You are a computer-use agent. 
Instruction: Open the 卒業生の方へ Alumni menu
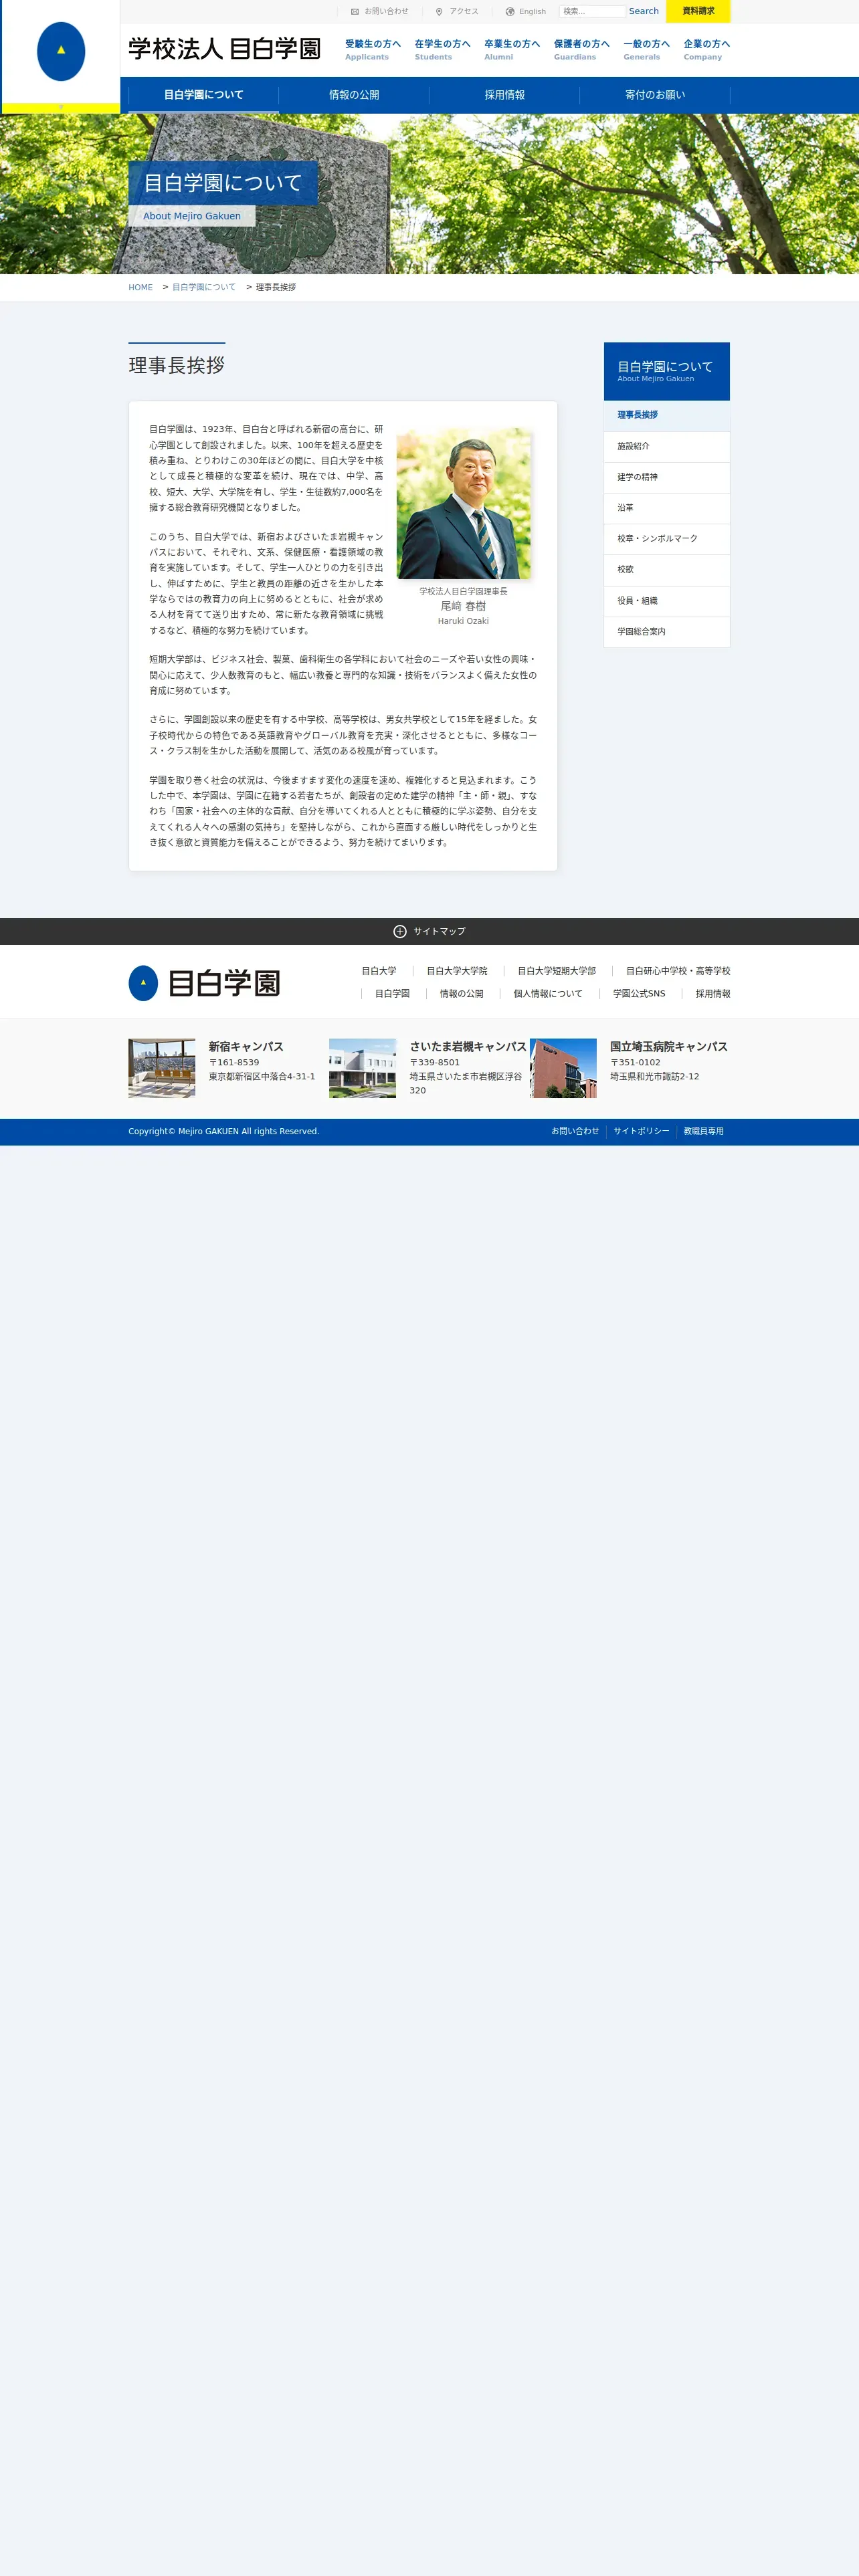point(512,49)
